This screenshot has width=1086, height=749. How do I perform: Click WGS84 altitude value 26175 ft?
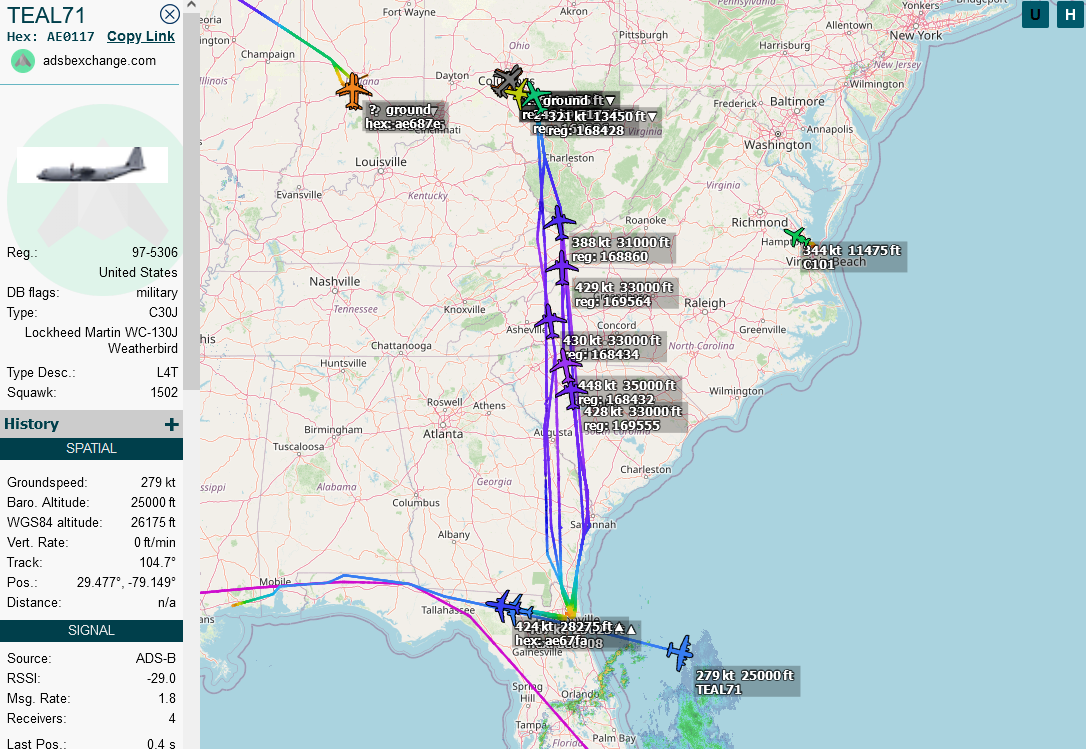[x=153, y=522]
